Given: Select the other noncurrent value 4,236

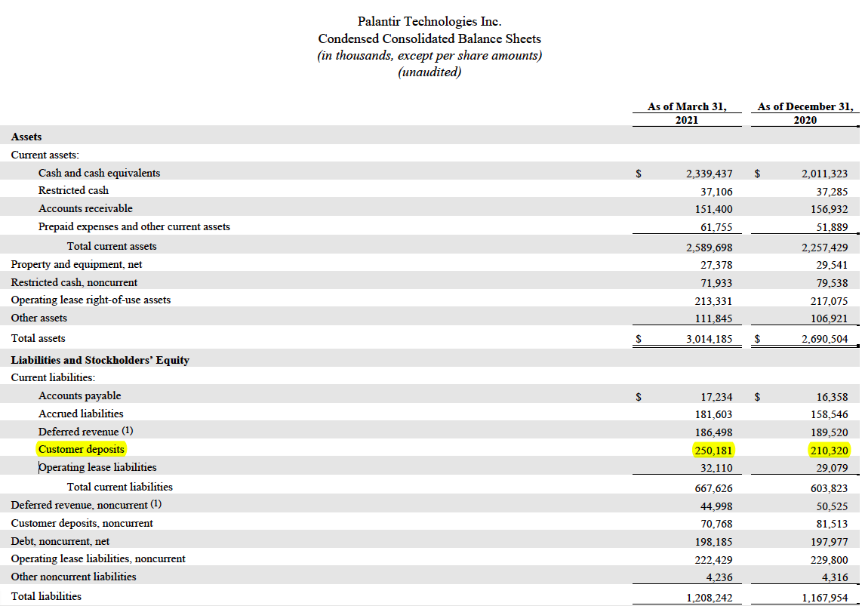Looking at the screenshot, I should [720, 577].
